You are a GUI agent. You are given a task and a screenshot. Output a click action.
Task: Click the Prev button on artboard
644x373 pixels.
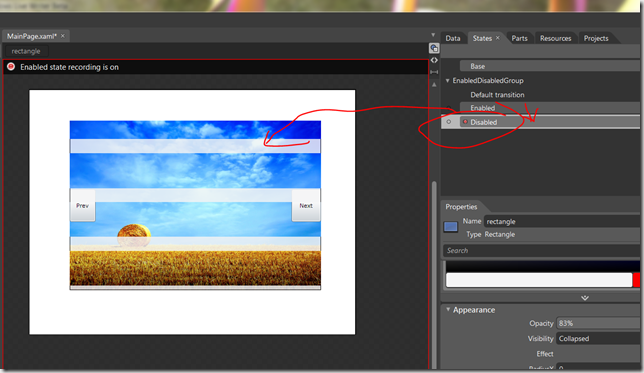point(83,205)
